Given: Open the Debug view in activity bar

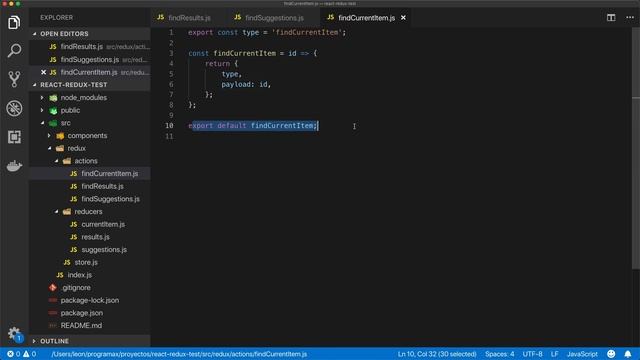Looking at the screenshot, I should 14,108.
